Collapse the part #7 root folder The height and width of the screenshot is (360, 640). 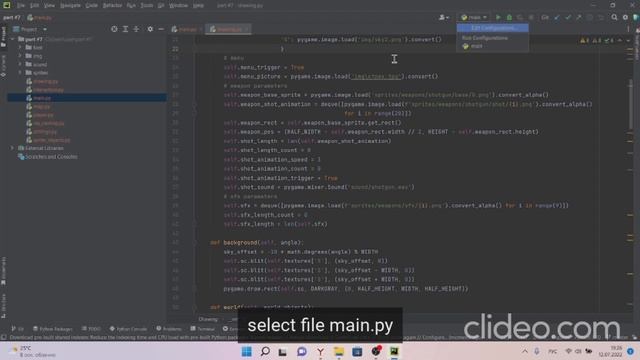(x=13, y=39)
